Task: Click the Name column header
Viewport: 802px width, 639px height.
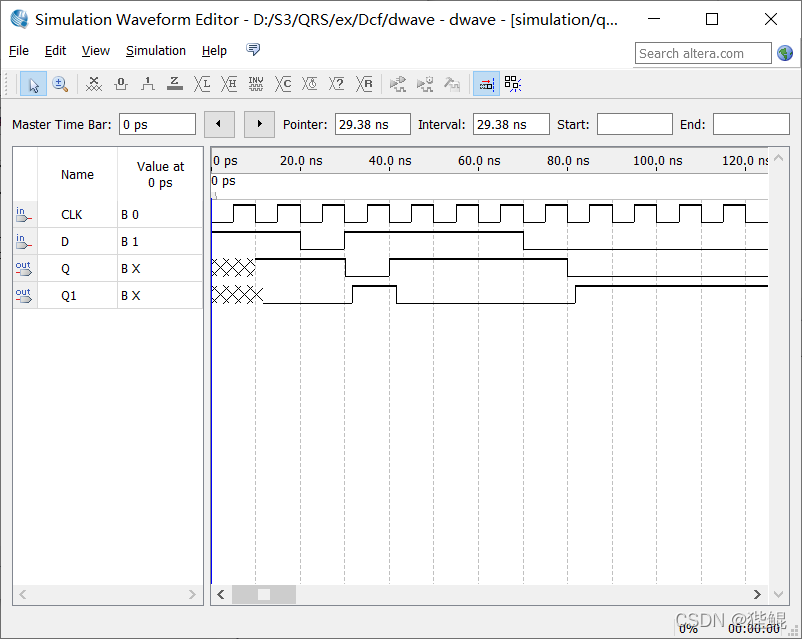Action: point(77,174)
